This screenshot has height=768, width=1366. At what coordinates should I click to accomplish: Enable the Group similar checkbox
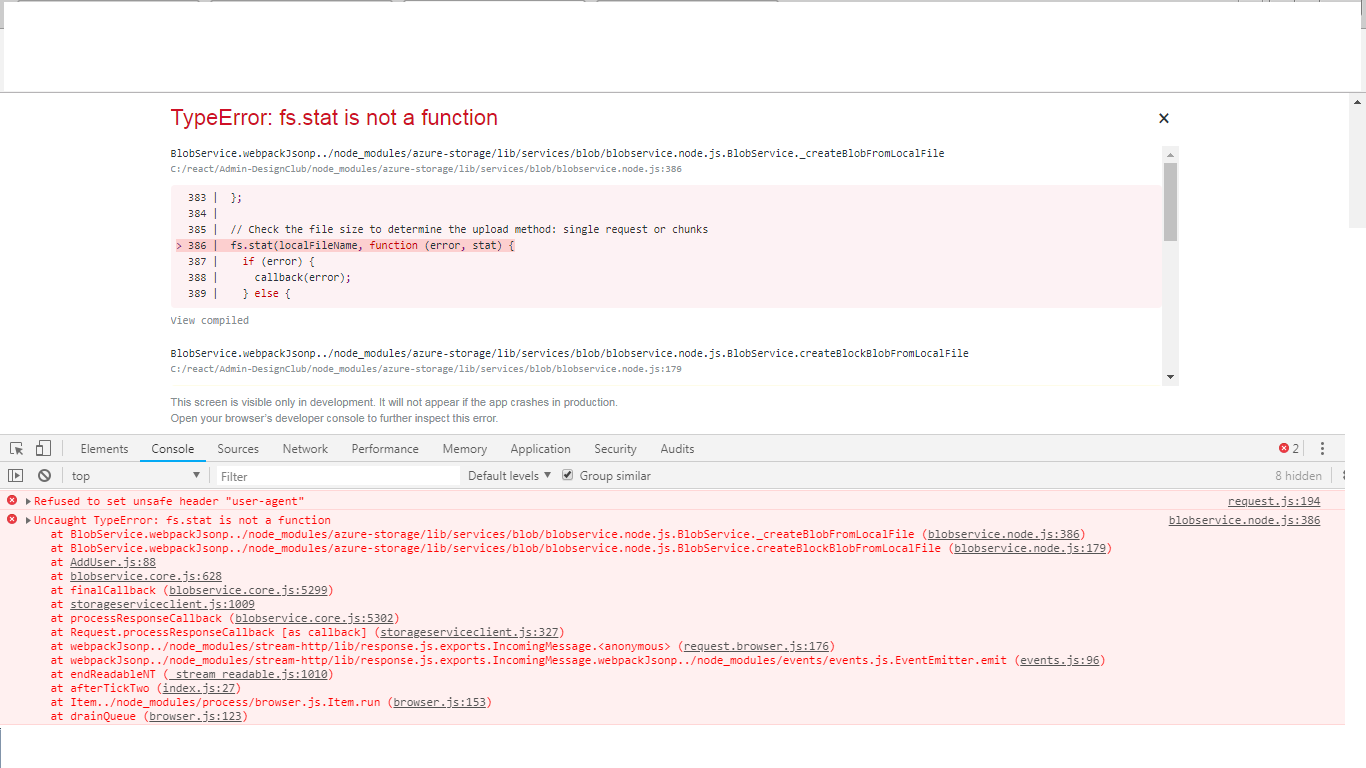coord(567,475)
